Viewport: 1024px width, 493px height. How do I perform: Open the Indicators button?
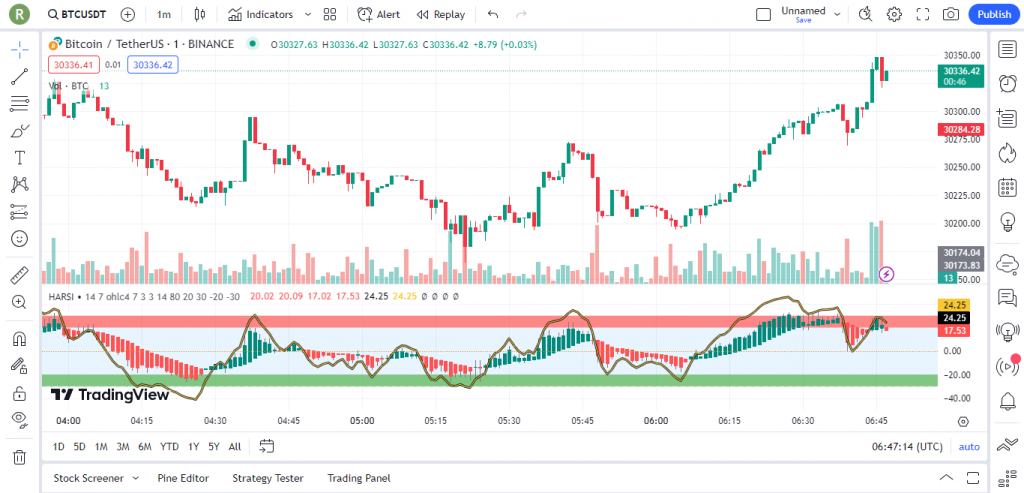(x=260, y=15)
